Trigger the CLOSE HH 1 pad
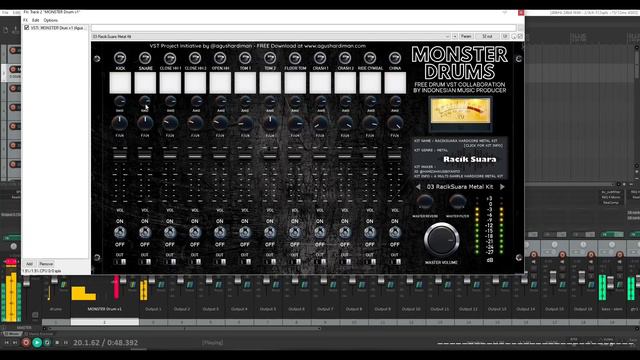 pyautogui.click(x=170, y=83)
